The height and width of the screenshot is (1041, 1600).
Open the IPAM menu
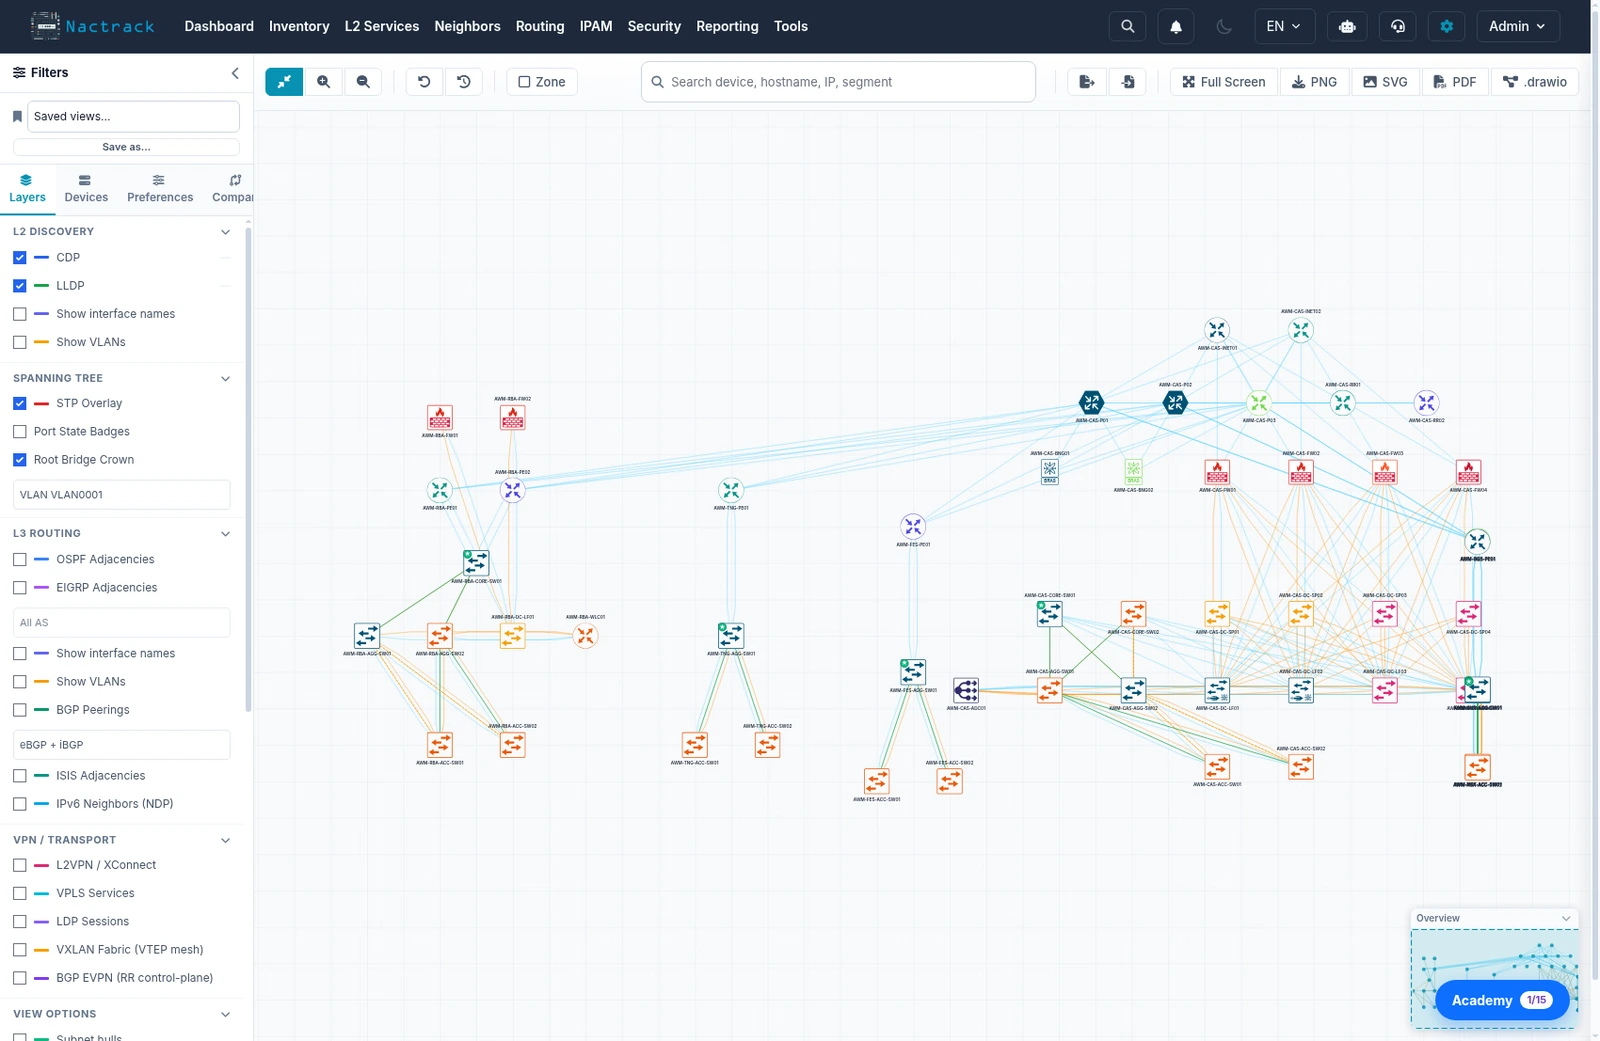click(596, 26)
